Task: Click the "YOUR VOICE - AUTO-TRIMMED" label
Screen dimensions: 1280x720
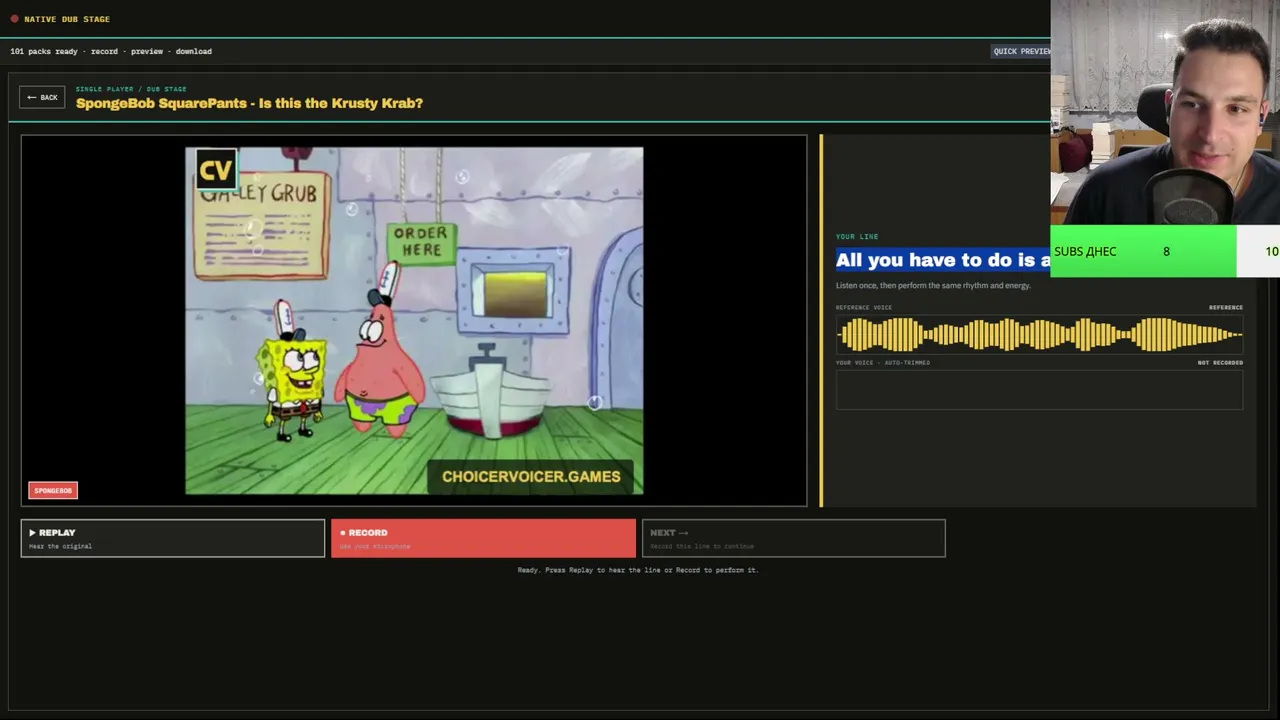Action: [x=883, y=362]
